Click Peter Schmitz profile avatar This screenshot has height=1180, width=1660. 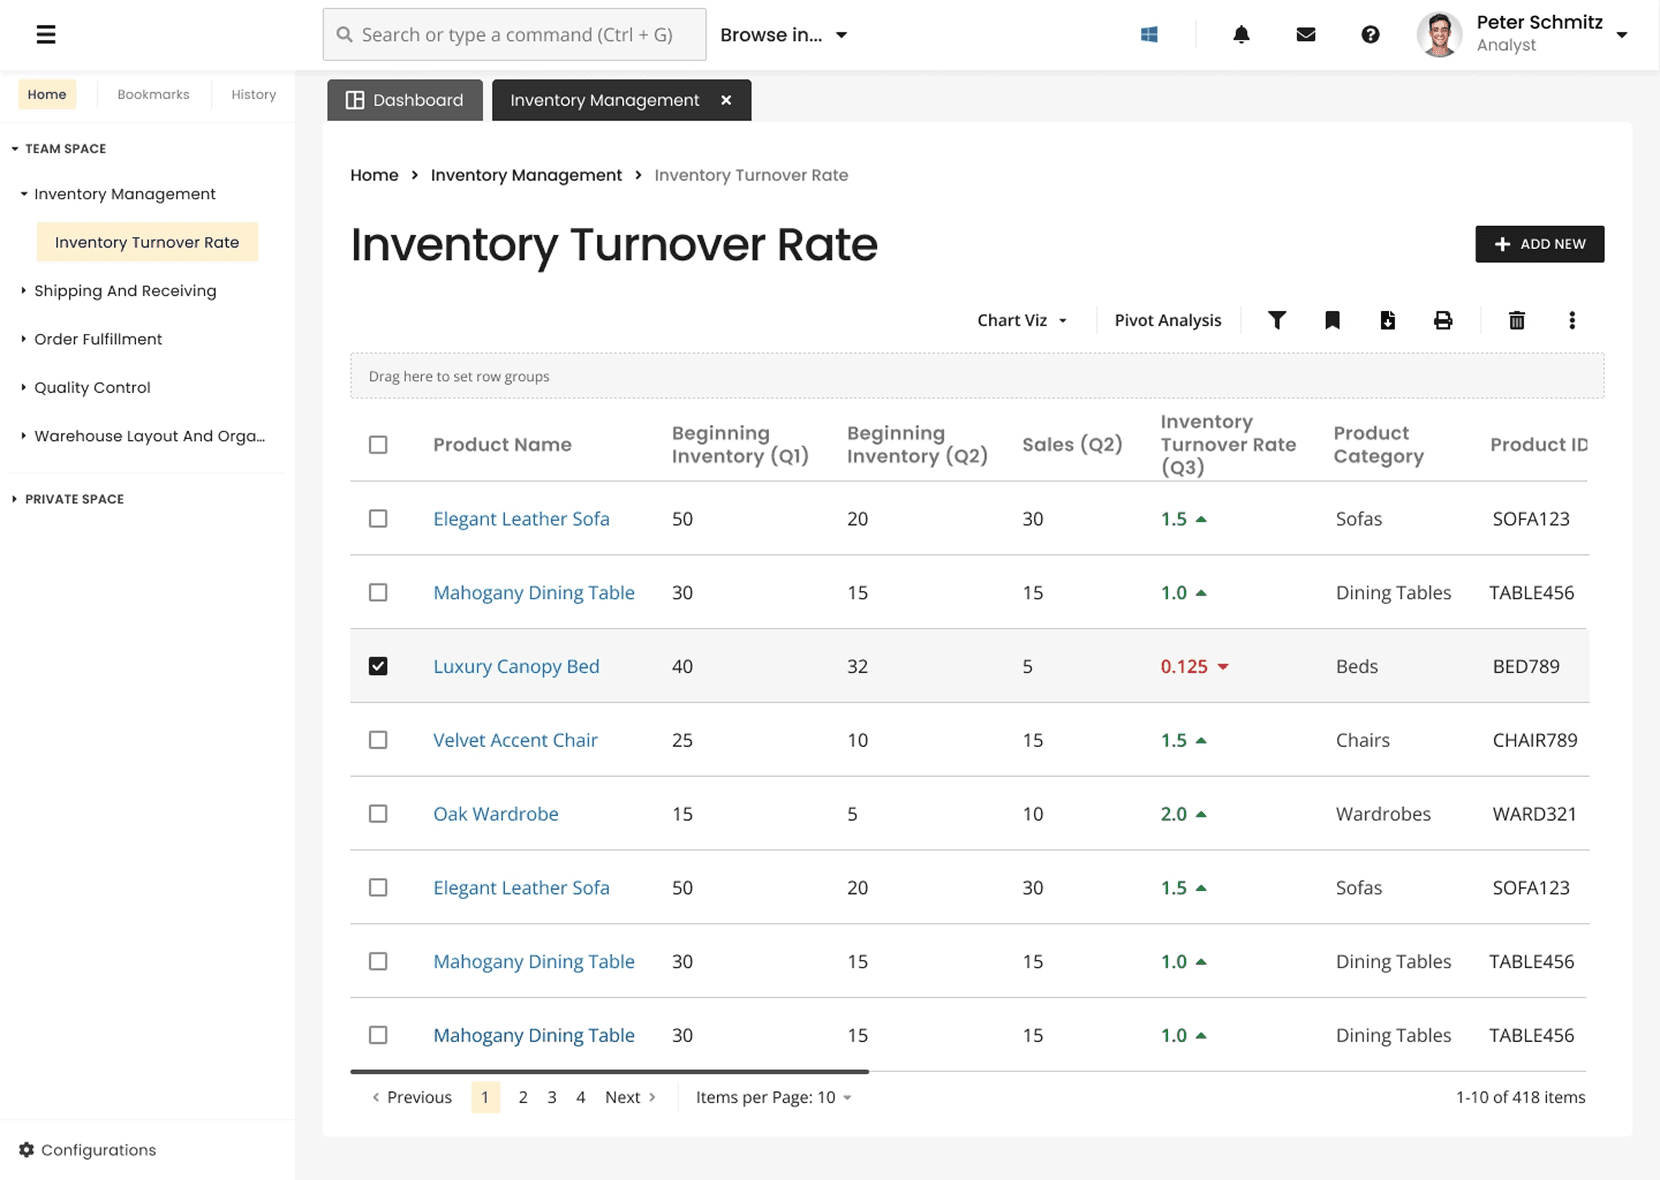[1439, 35]
